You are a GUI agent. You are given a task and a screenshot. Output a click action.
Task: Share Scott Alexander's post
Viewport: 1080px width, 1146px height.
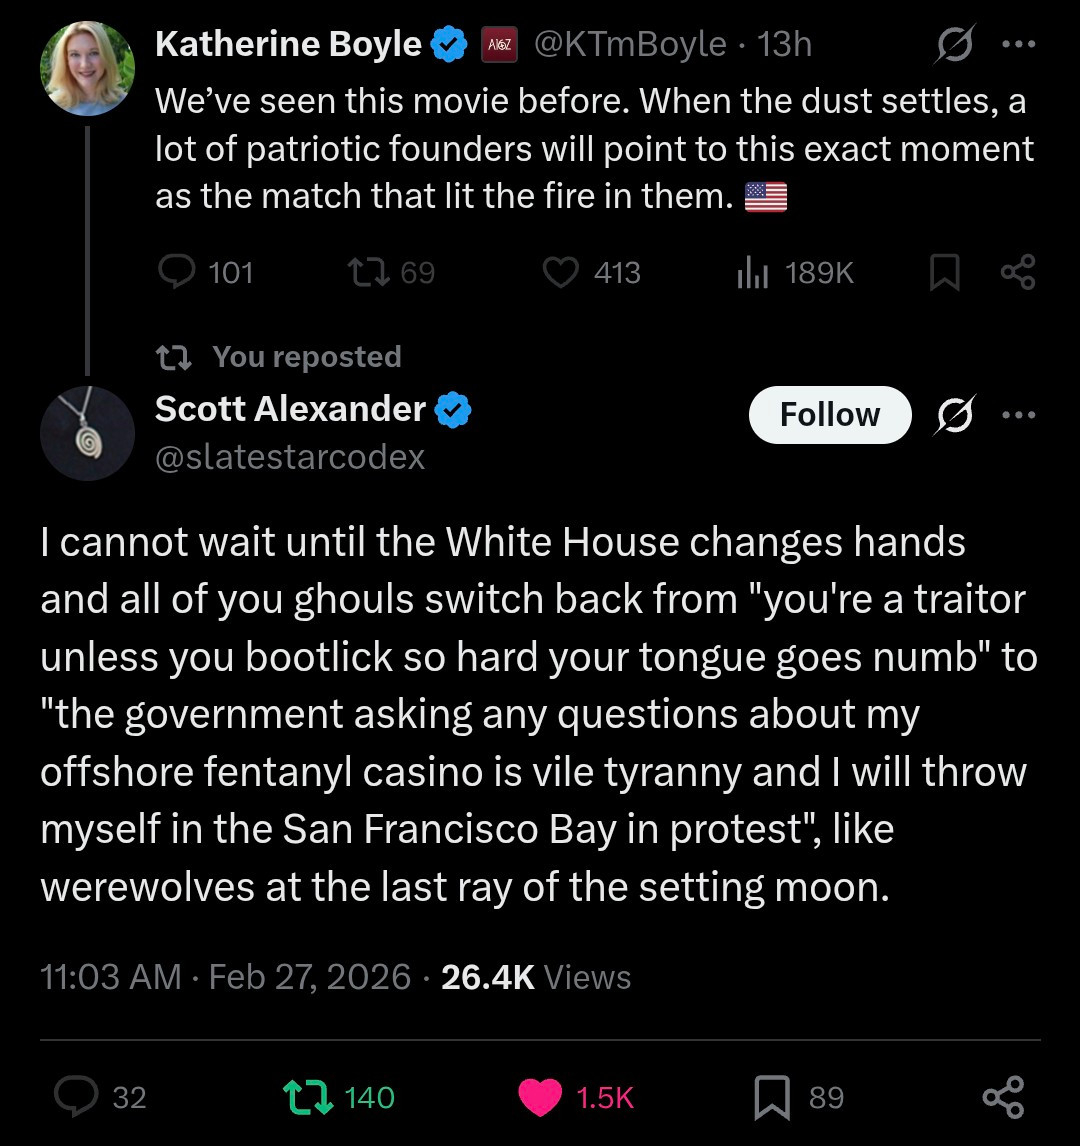1003,1097
